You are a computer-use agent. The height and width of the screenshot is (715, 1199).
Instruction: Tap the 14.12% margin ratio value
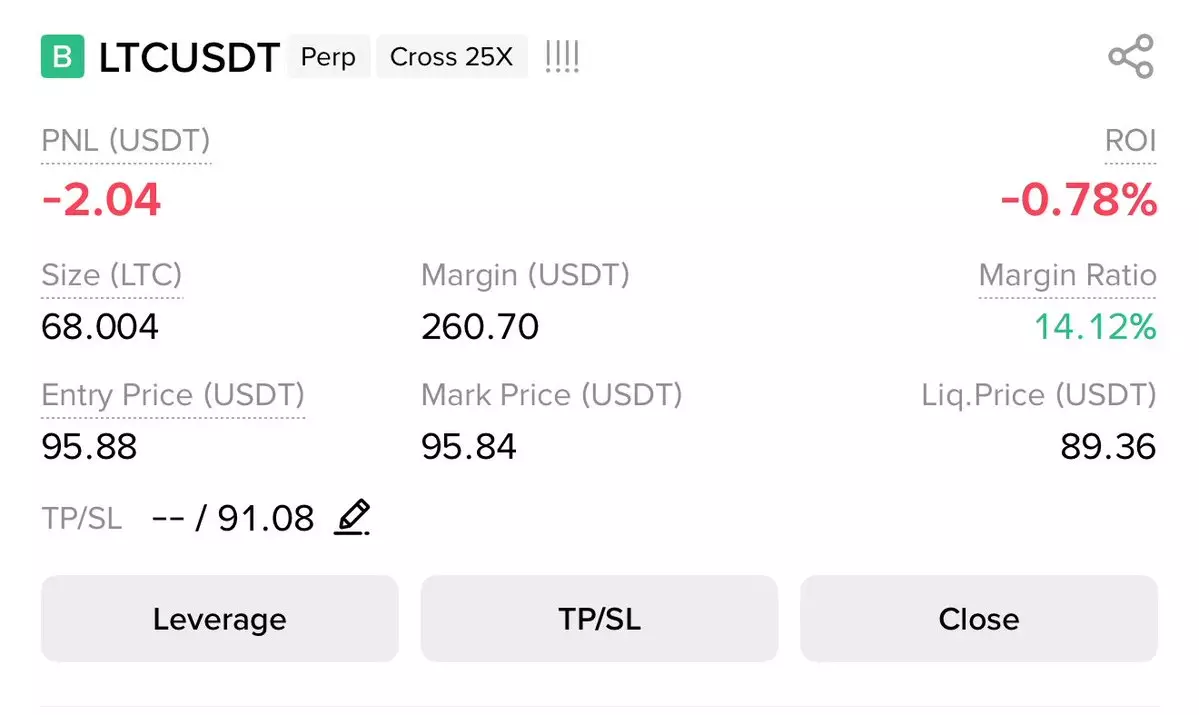pyautogui.click(x=1095, y=327)
